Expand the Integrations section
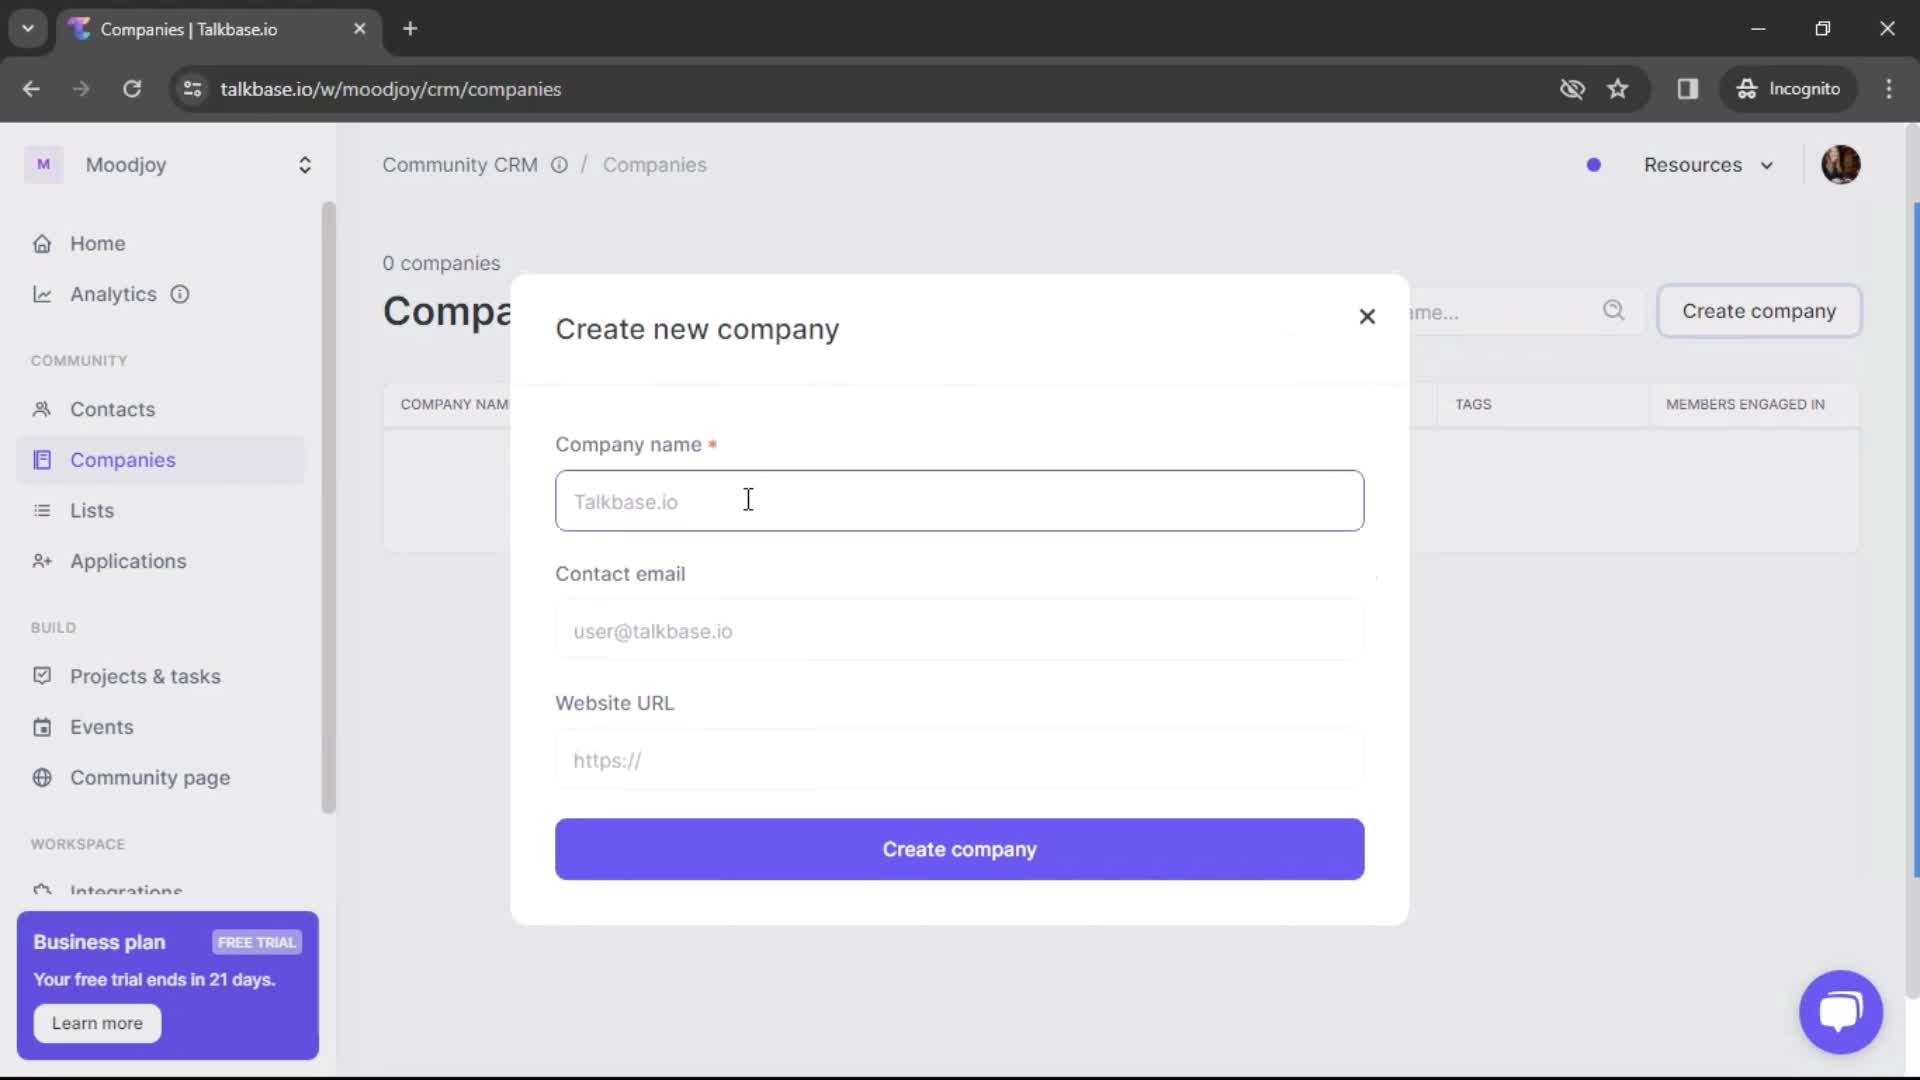The width and height of the screenshot is (1920, 1080). (x=125, y=891)
